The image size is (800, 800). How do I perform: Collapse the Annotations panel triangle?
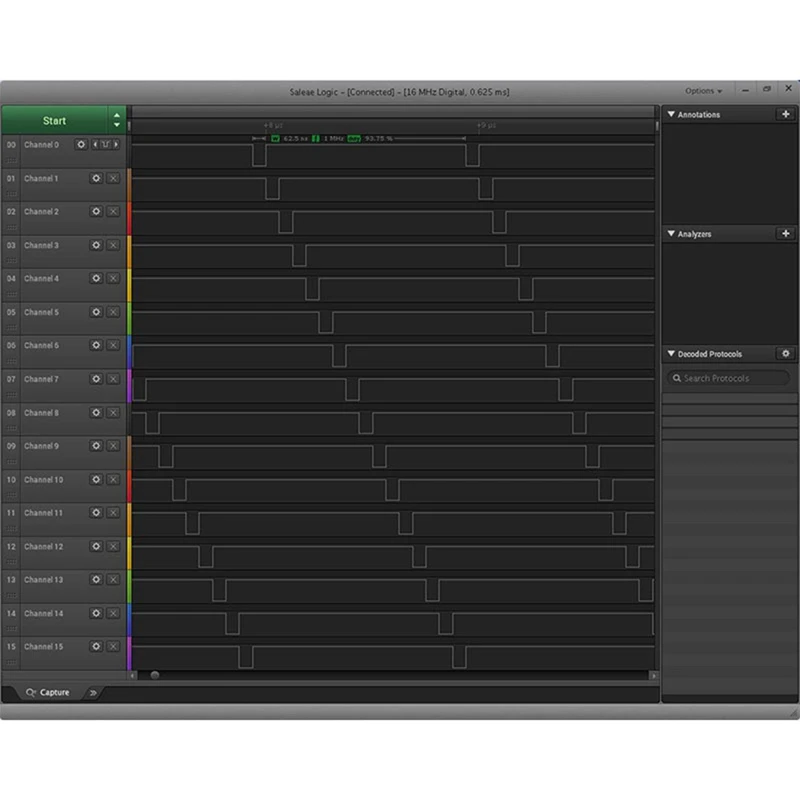coord(671,114)
